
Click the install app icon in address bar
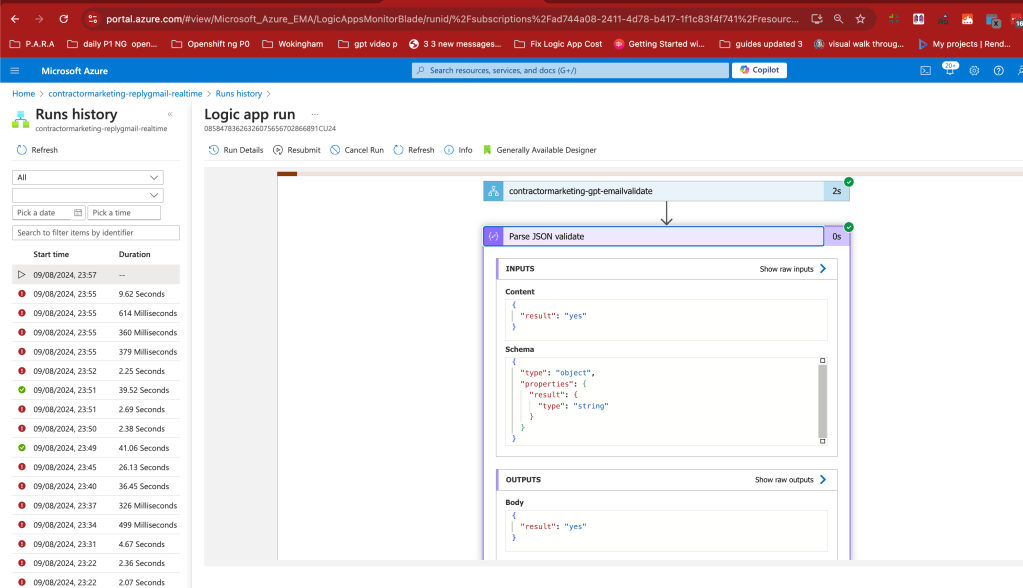click(816, 19)
